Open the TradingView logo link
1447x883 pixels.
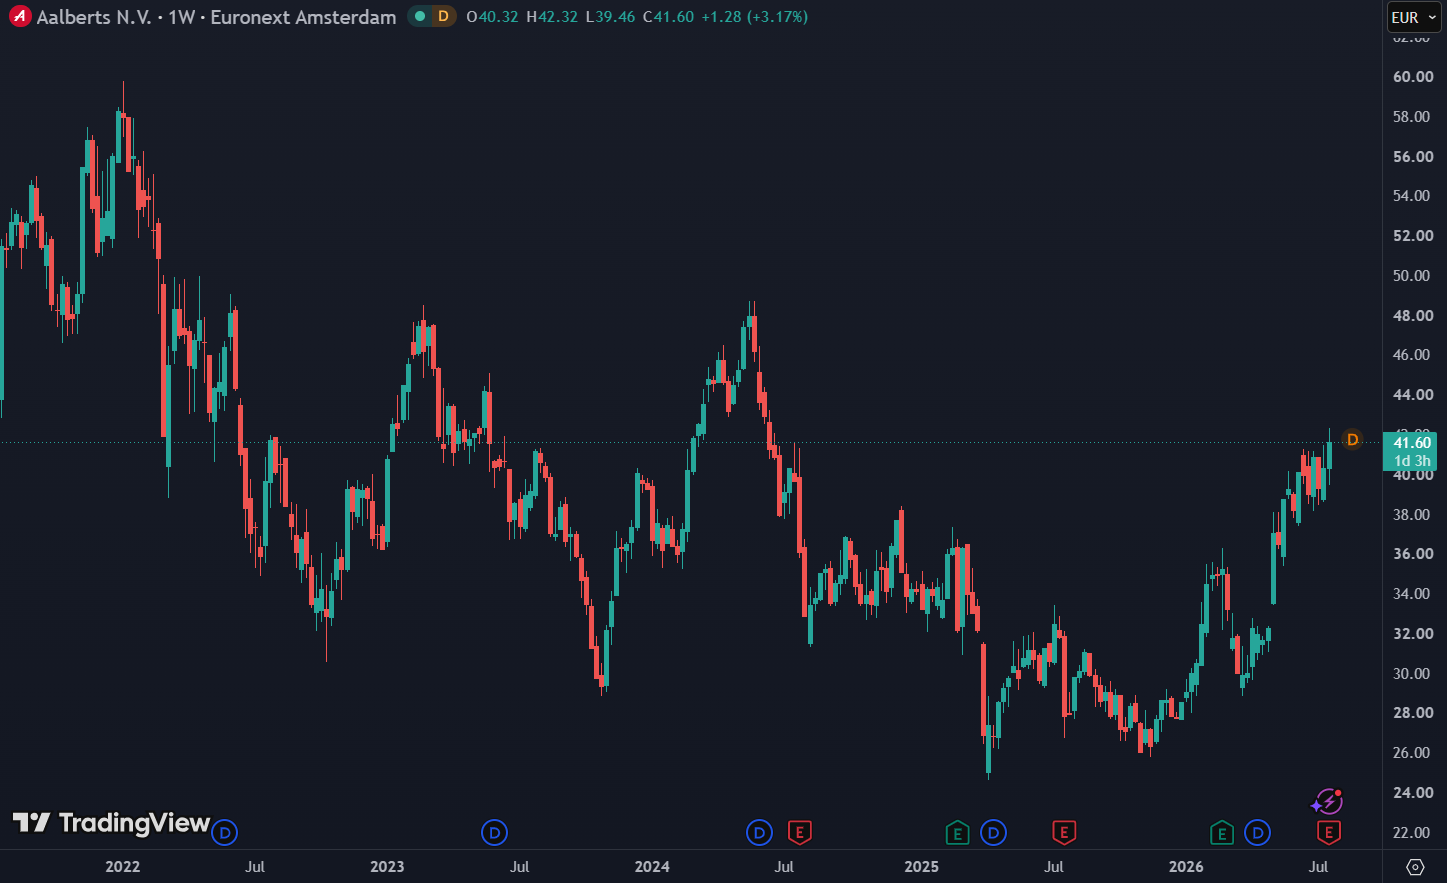[111, 823]
